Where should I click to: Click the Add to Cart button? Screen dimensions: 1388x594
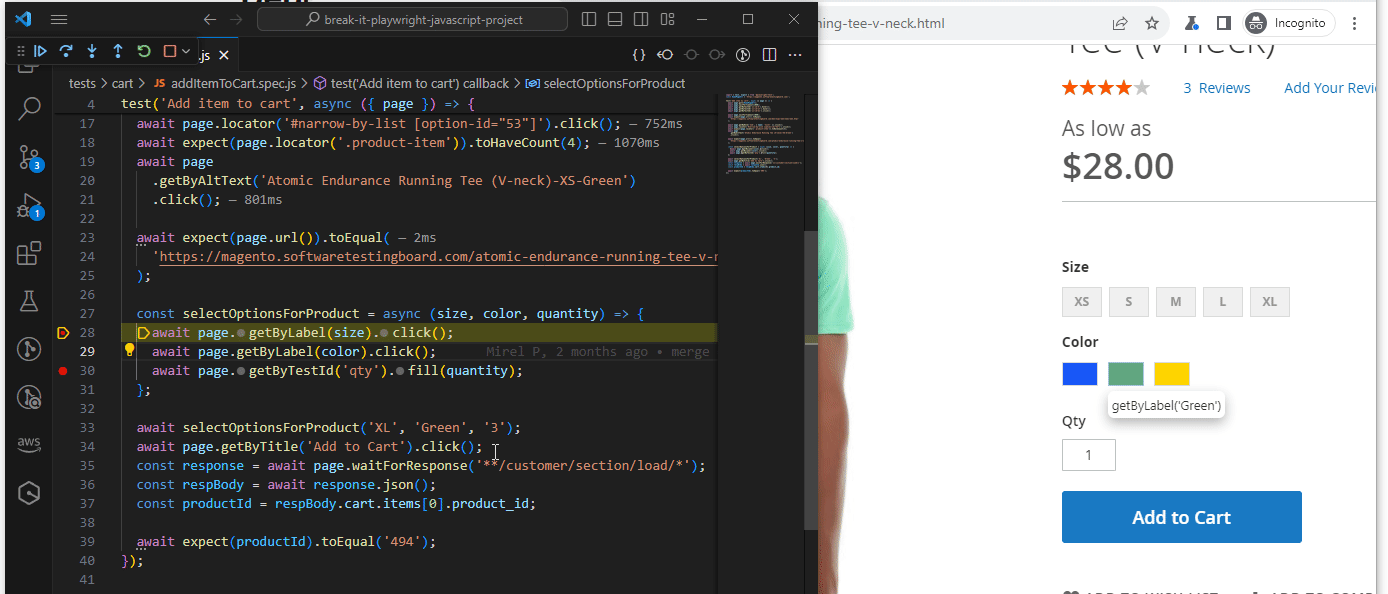click(1181, 517)
